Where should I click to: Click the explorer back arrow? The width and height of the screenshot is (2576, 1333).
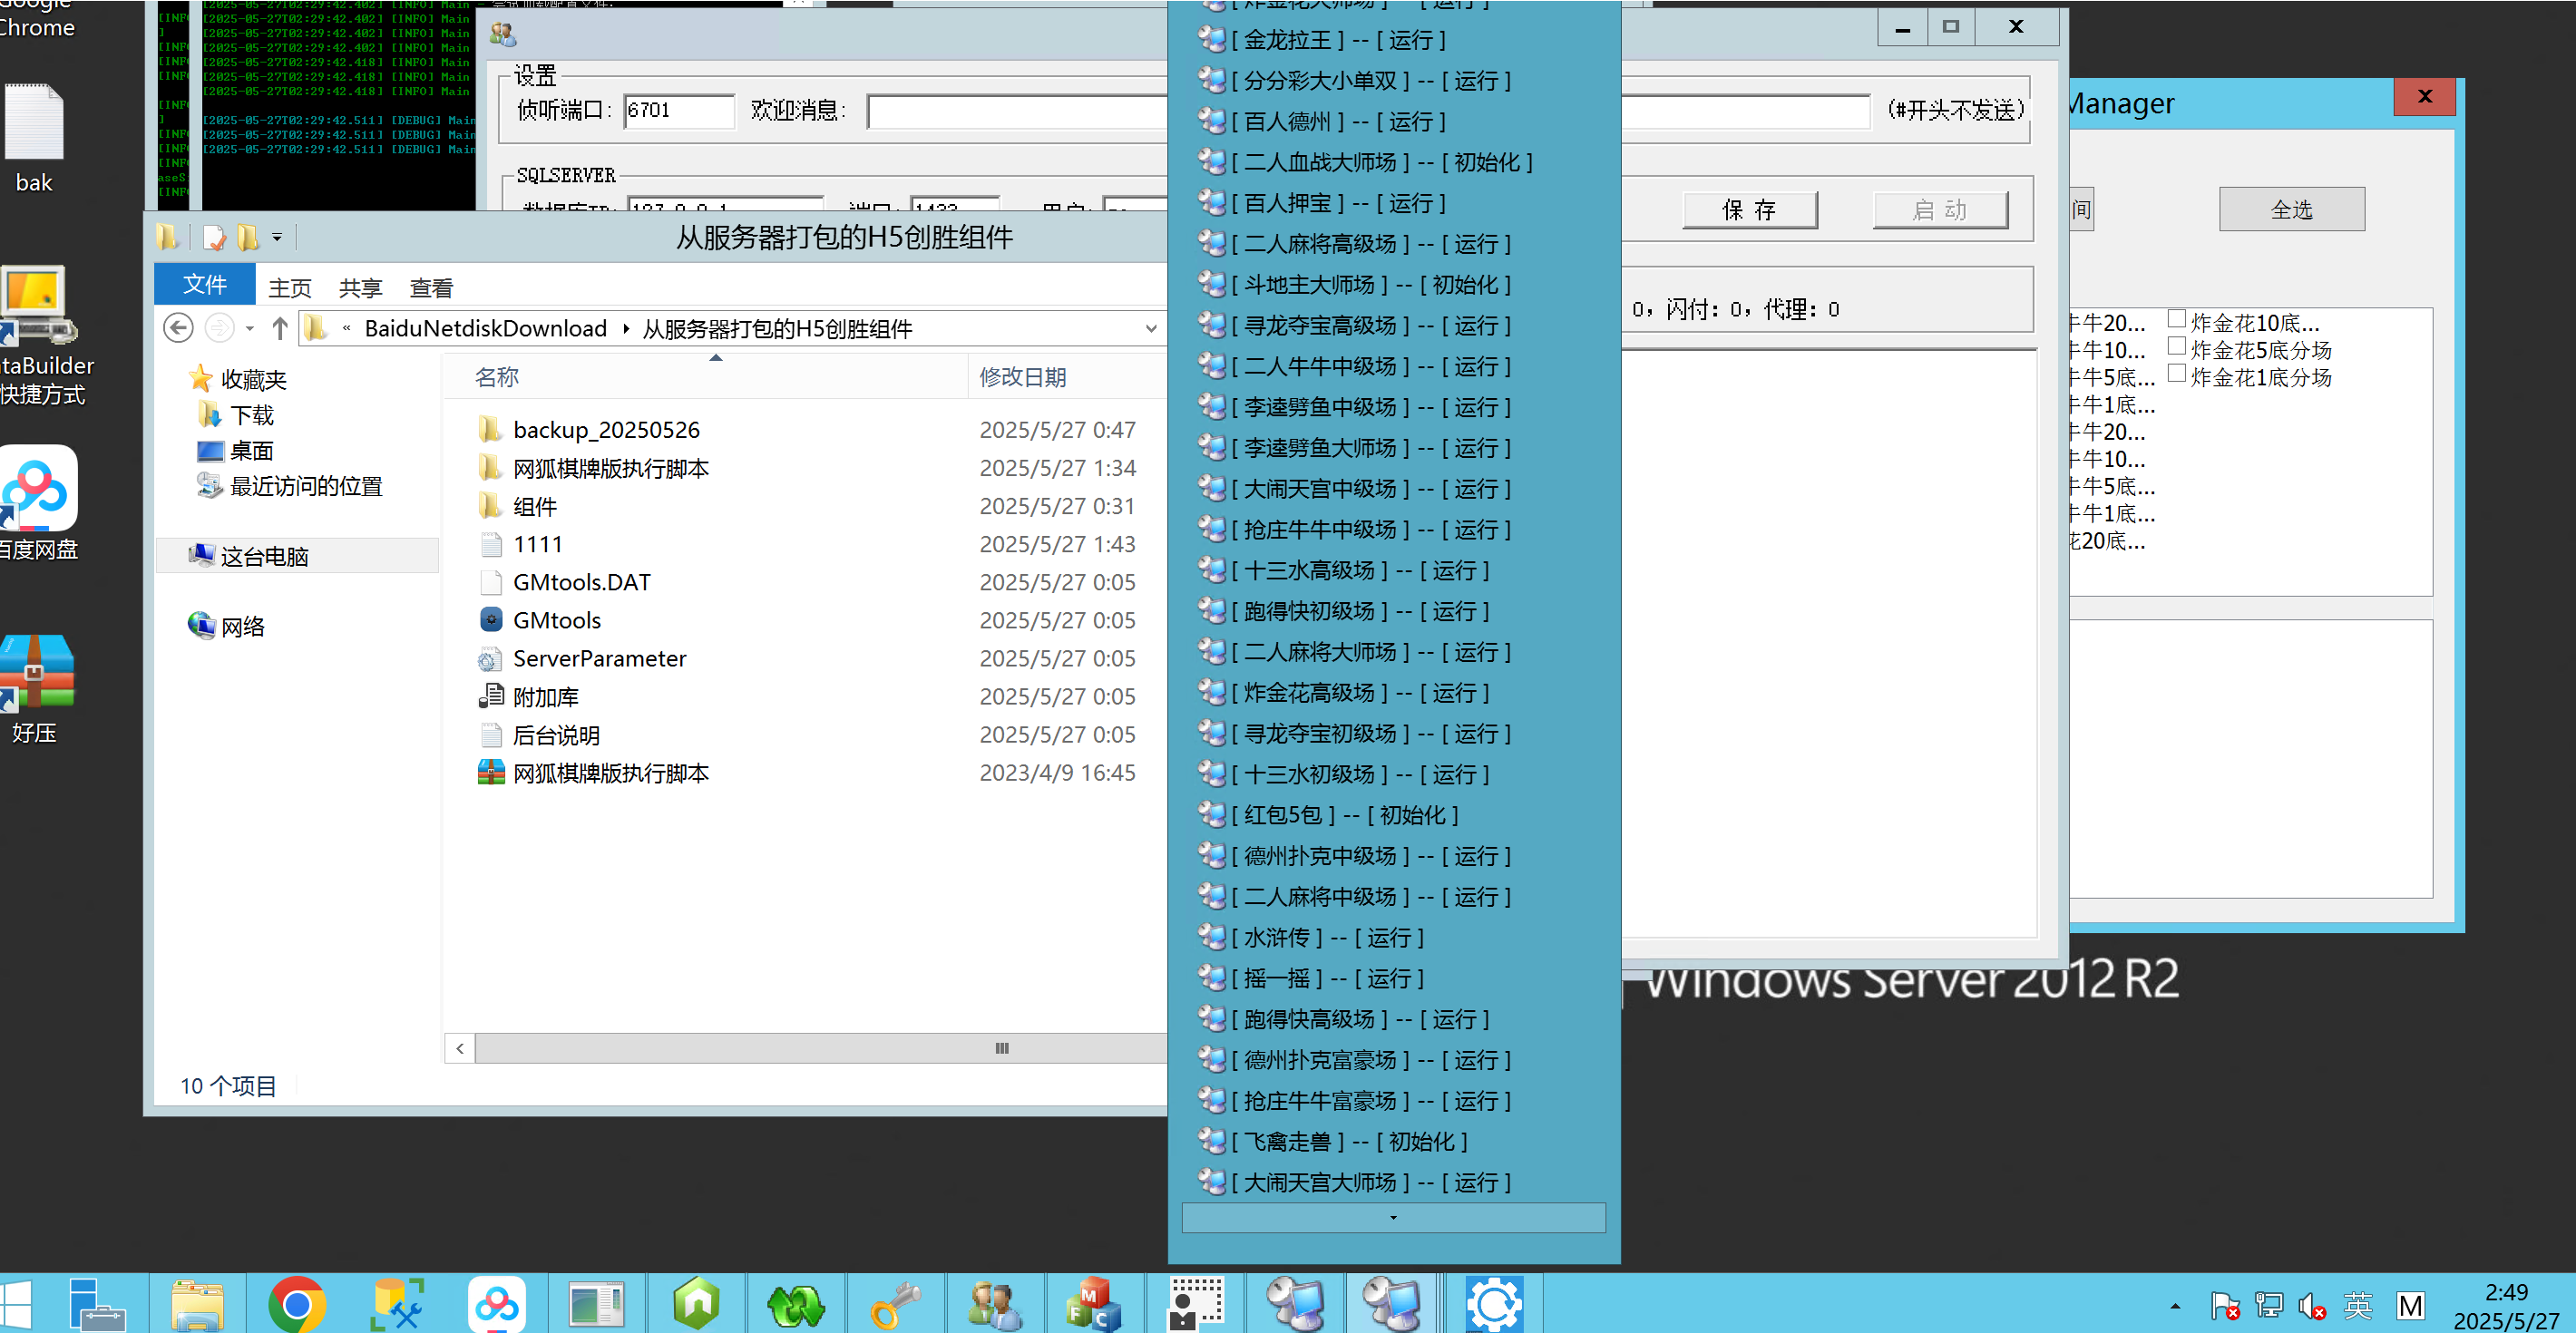(178, 328)
